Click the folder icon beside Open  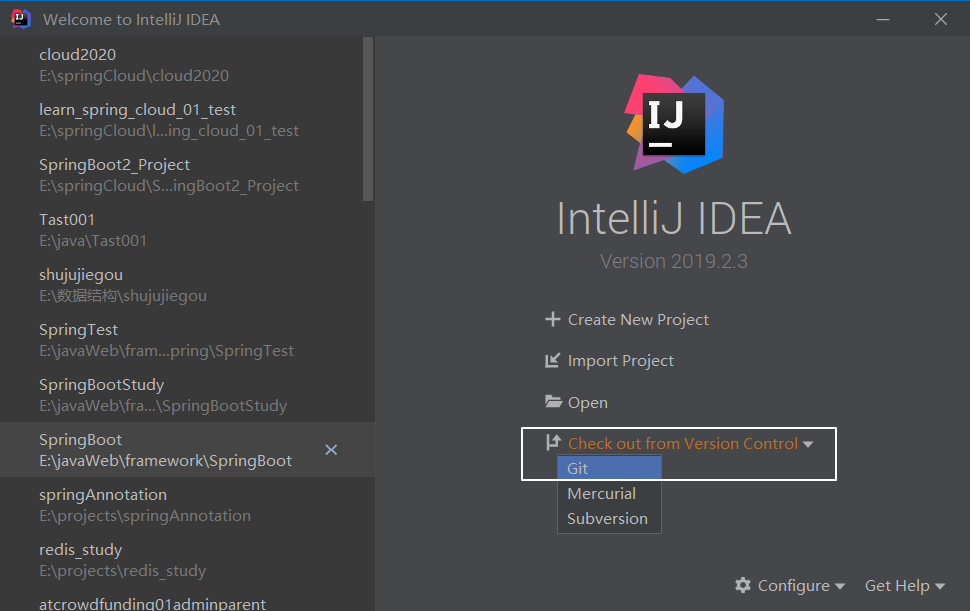point(553,402)
